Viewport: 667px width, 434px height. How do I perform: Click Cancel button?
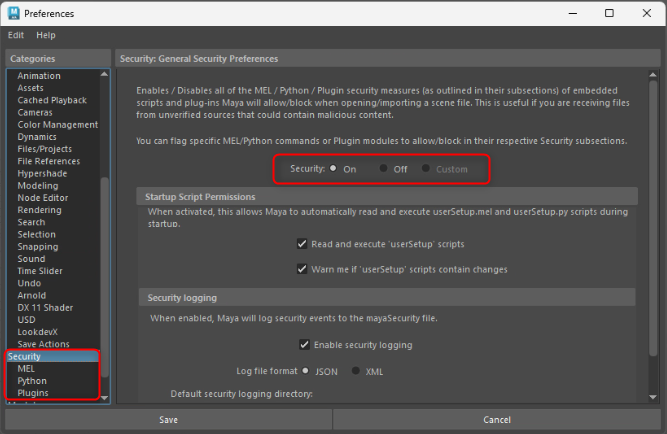497,420
